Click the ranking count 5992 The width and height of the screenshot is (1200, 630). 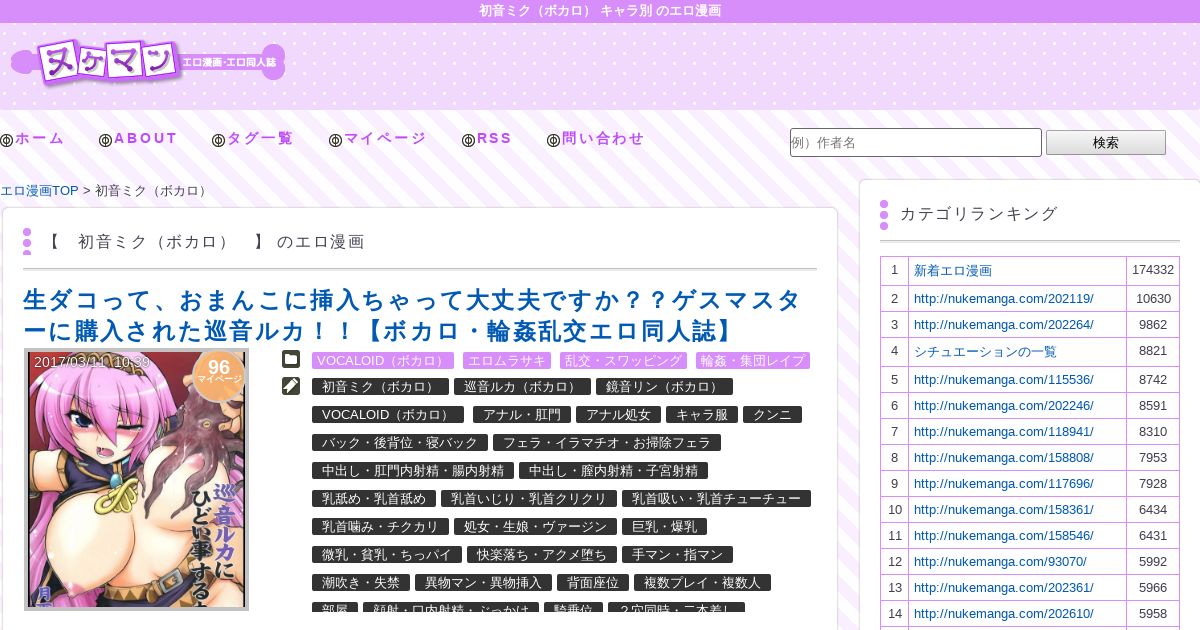pyautogui.click(x=1153, y=561)
